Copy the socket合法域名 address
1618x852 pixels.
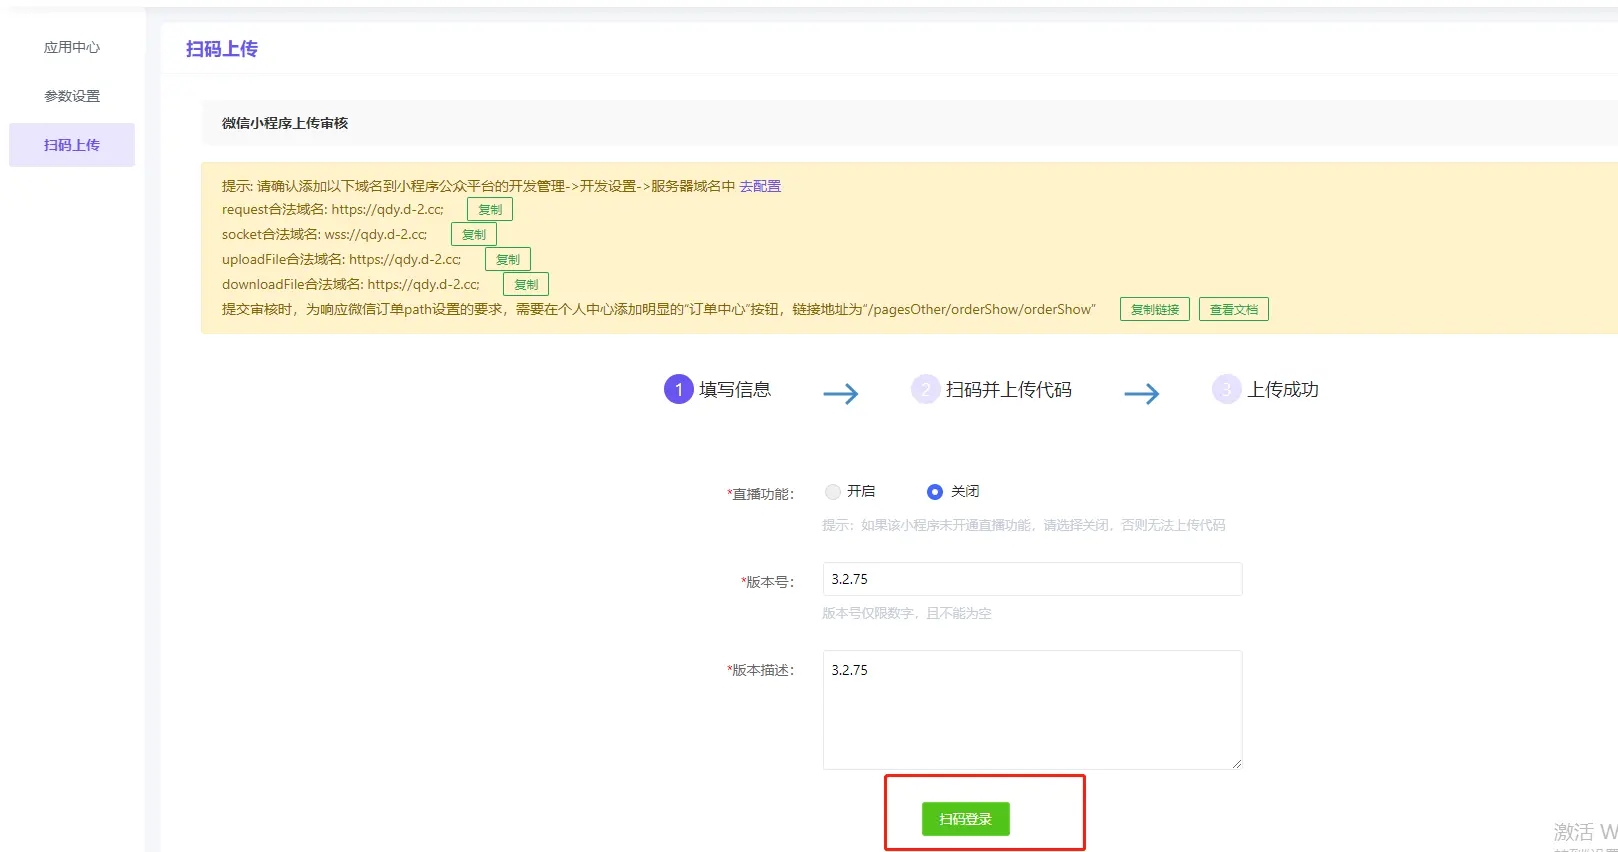pos(474,235)
